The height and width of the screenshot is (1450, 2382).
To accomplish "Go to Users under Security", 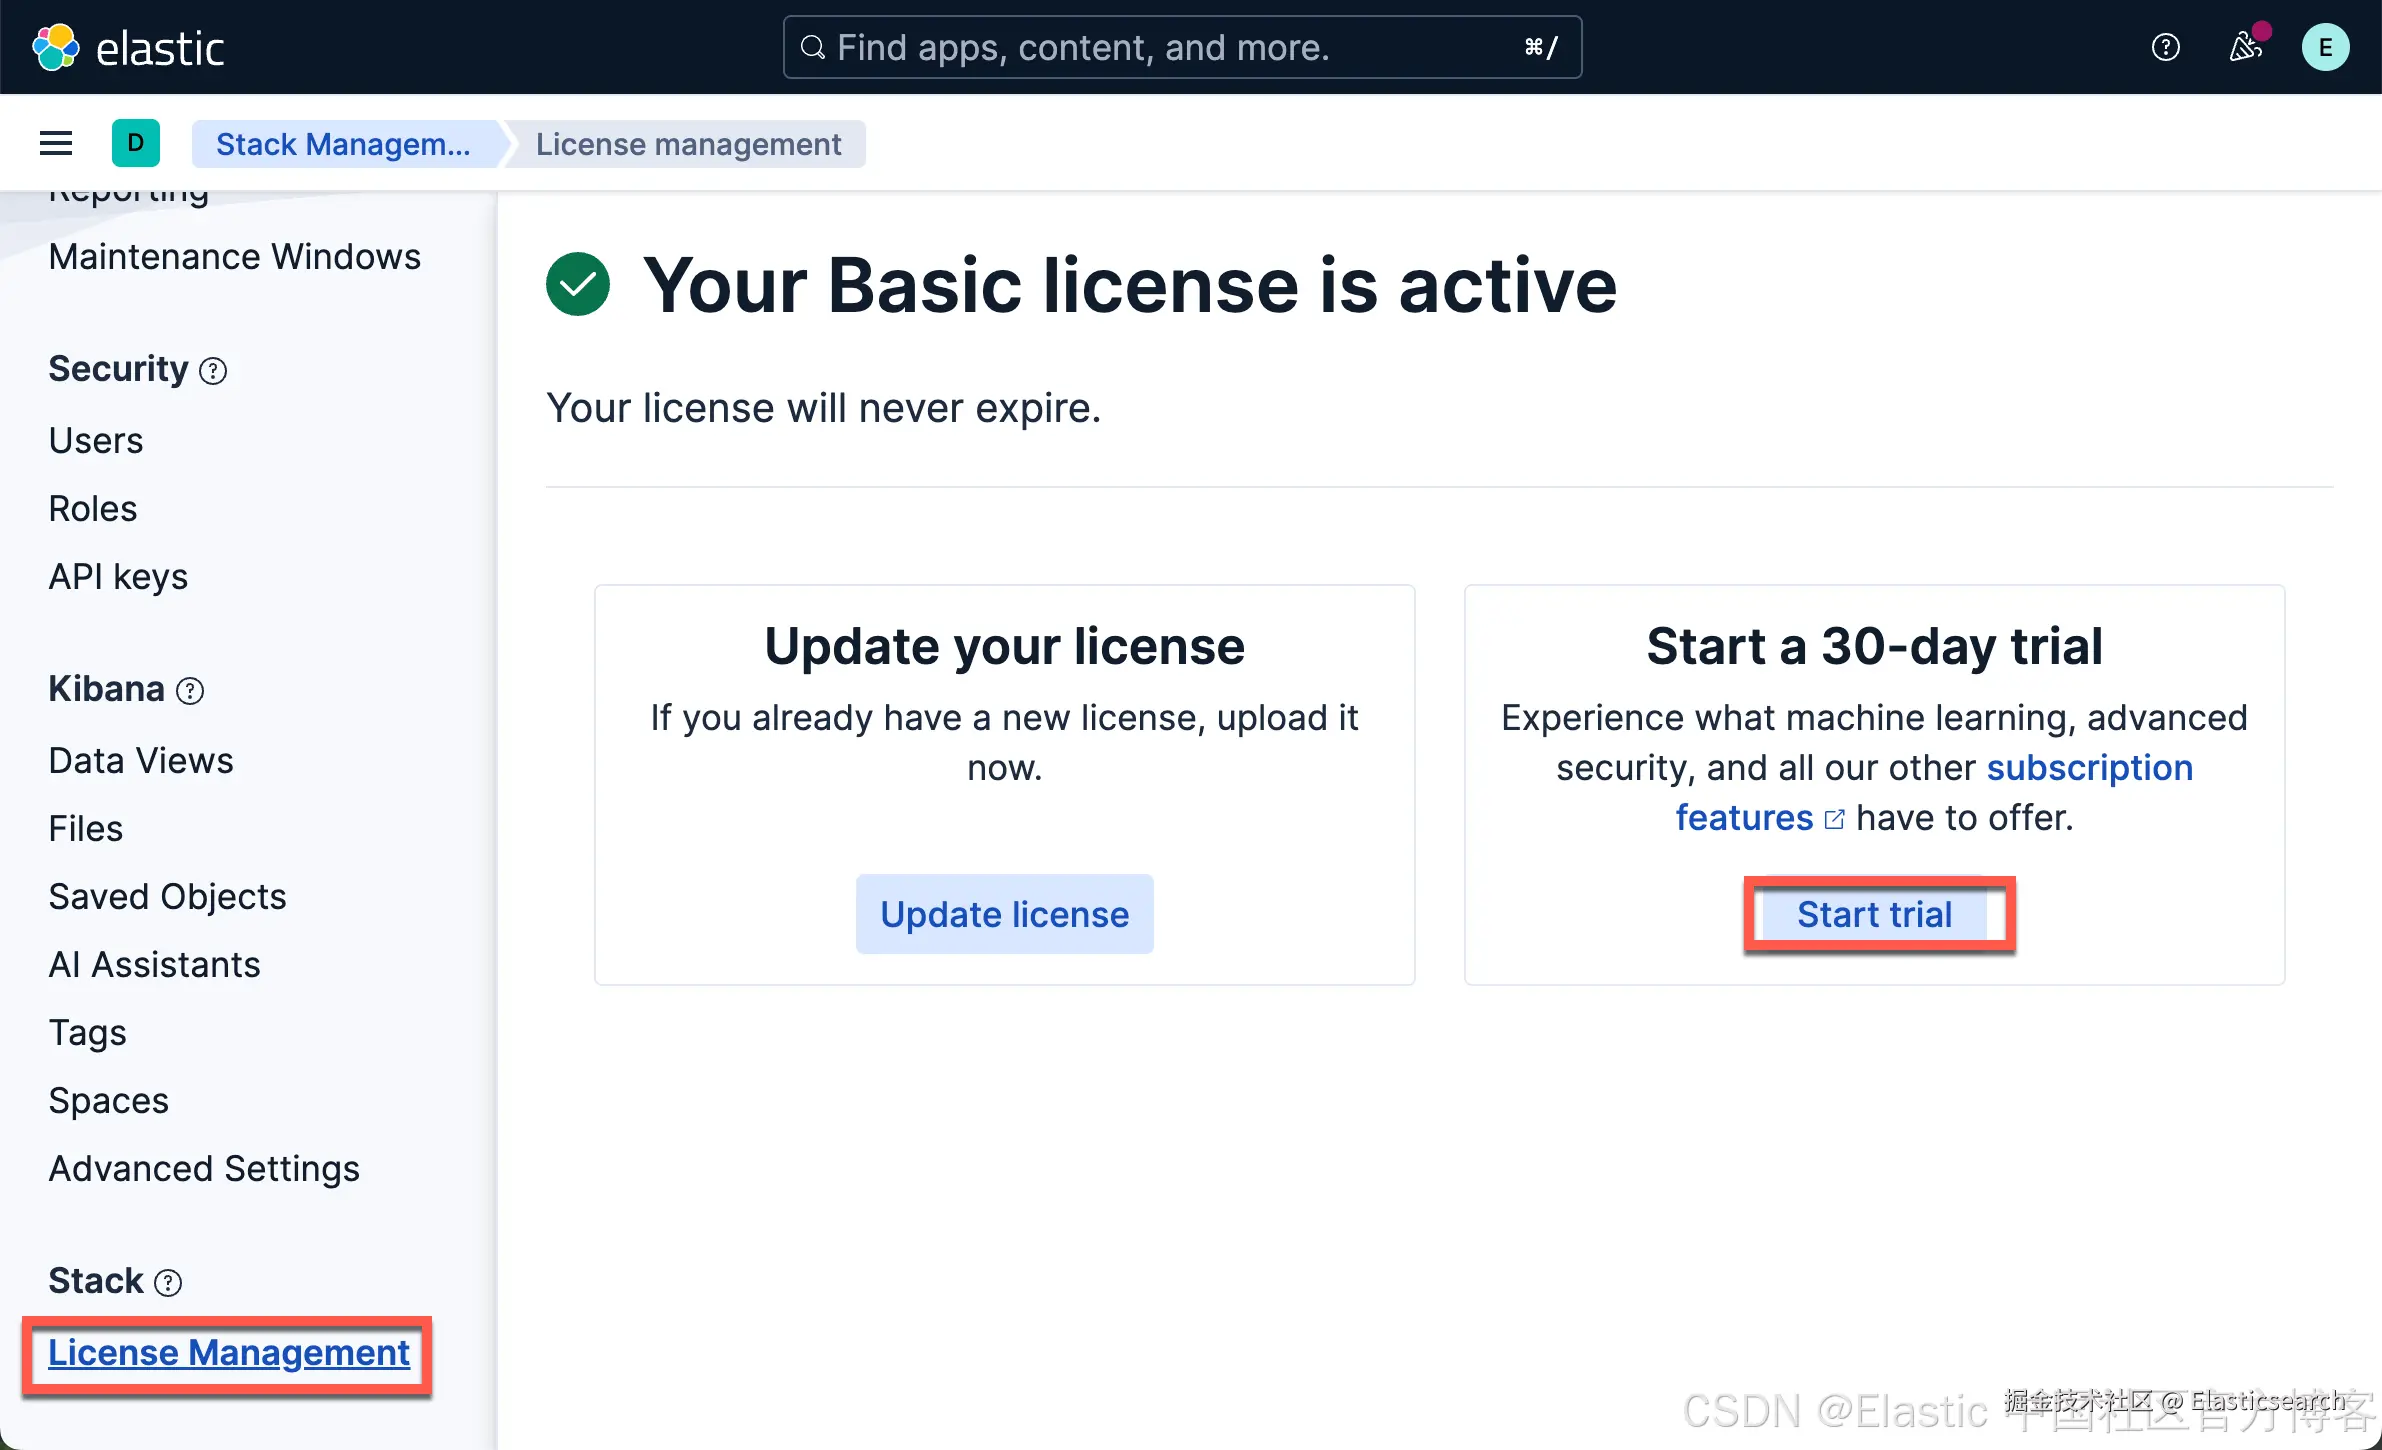I will tap(96, 441).
